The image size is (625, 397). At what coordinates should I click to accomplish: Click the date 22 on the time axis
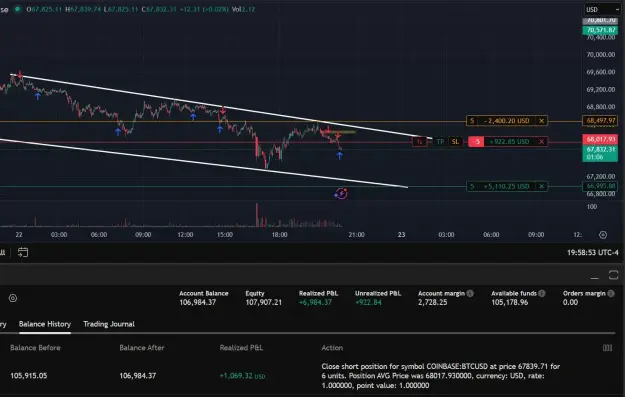click(x=19, y=235)
